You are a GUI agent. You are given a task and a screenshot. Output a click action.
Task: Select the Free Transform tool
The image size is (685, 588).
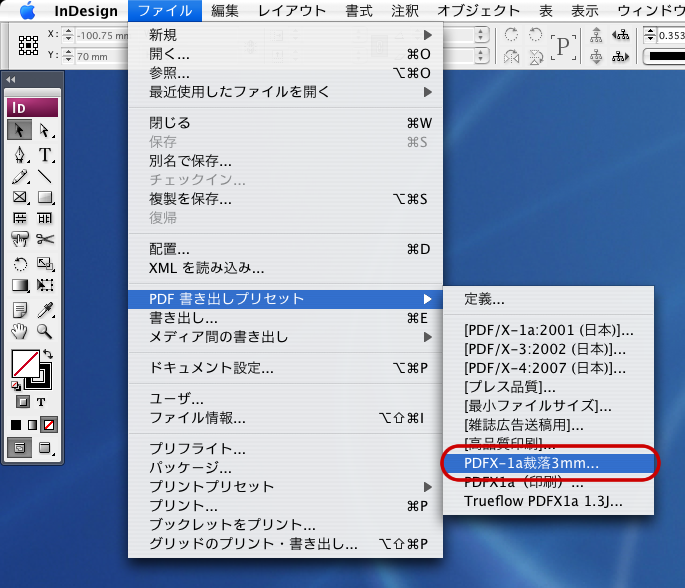45,285
